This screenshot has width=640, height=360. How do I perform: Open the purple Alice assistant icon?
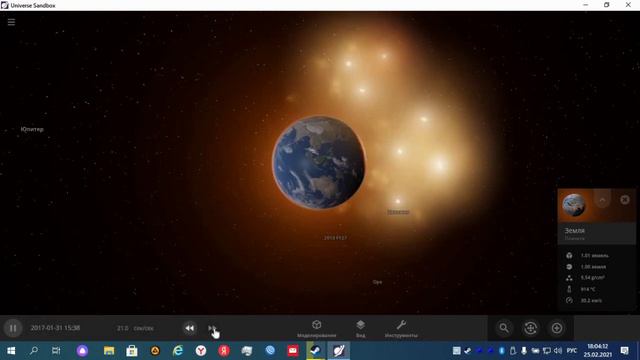coord(82,351)
